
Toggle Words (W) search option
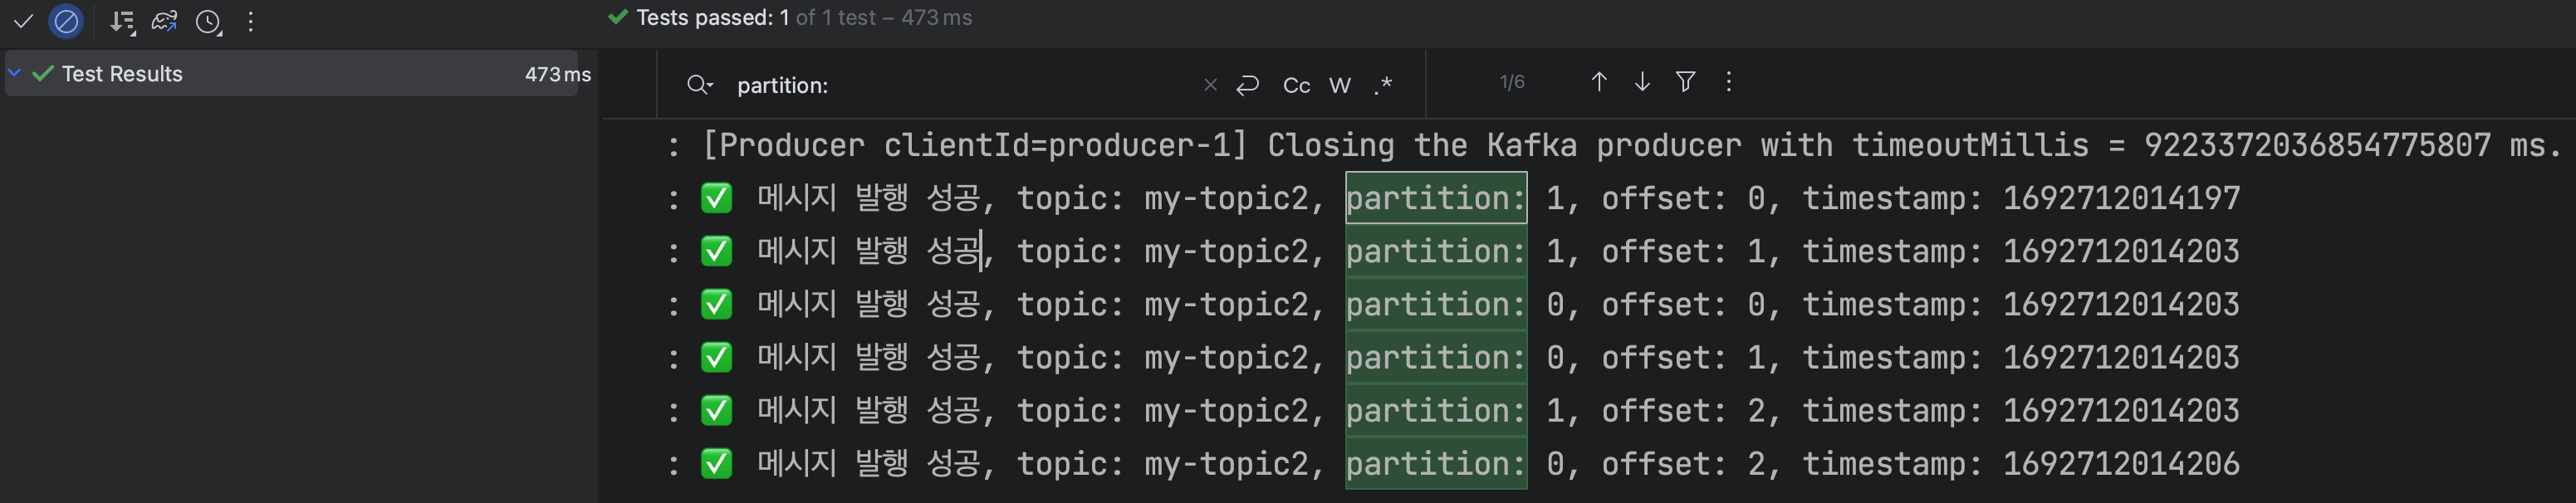click(x=1340, y=86)
